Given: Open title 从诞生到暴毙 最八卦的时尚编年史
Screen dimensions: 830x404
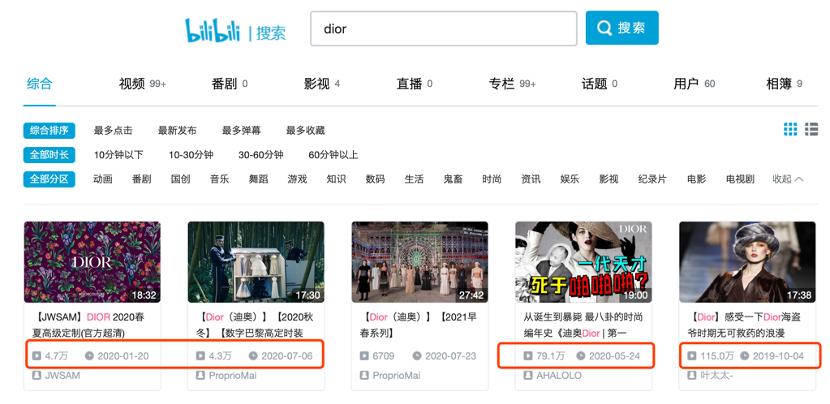Looking at the screenshot, I should pyautogui.click(x=583, y=325).
